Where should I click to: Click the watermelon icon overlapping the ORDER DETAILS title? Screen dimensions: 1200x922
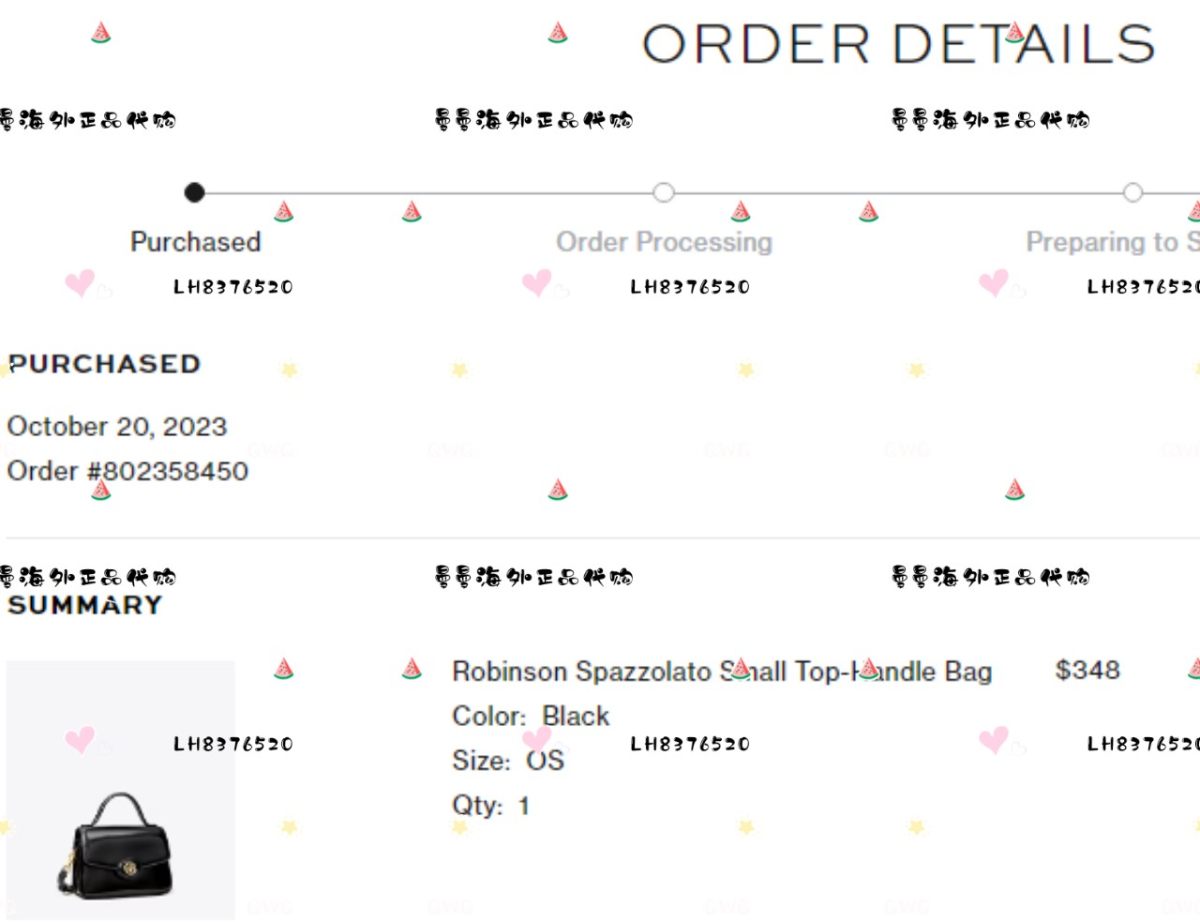pyautogui.click(x=1014, y=32)
